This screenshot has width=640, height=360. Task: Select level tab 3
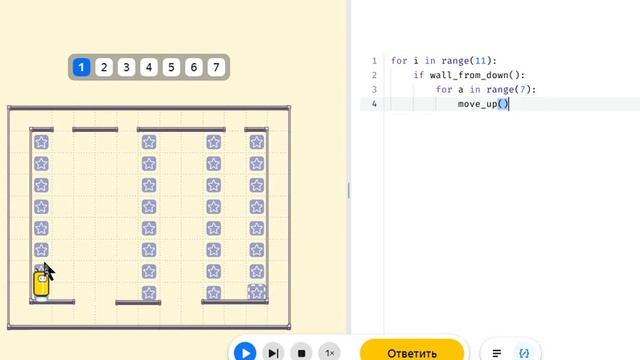127,67
